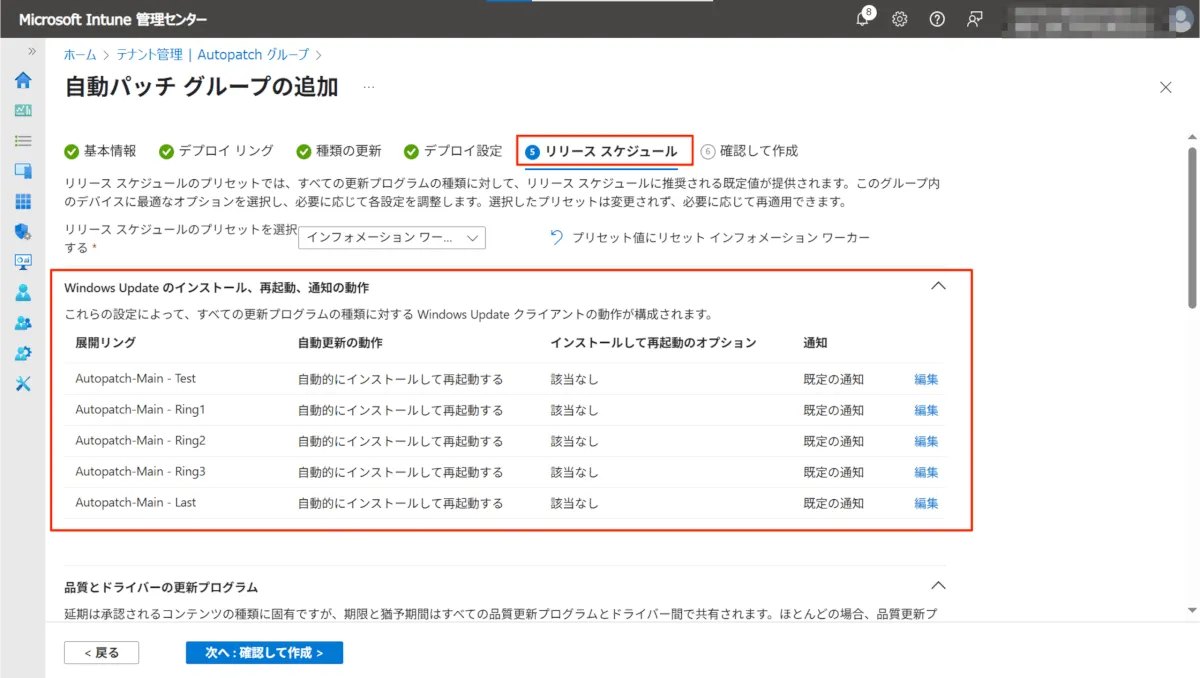Screen dimensions: 1200x678
Task: Click the テナント管理 | Autopatch グループ breadcrumb
Action: click(212, 55)
